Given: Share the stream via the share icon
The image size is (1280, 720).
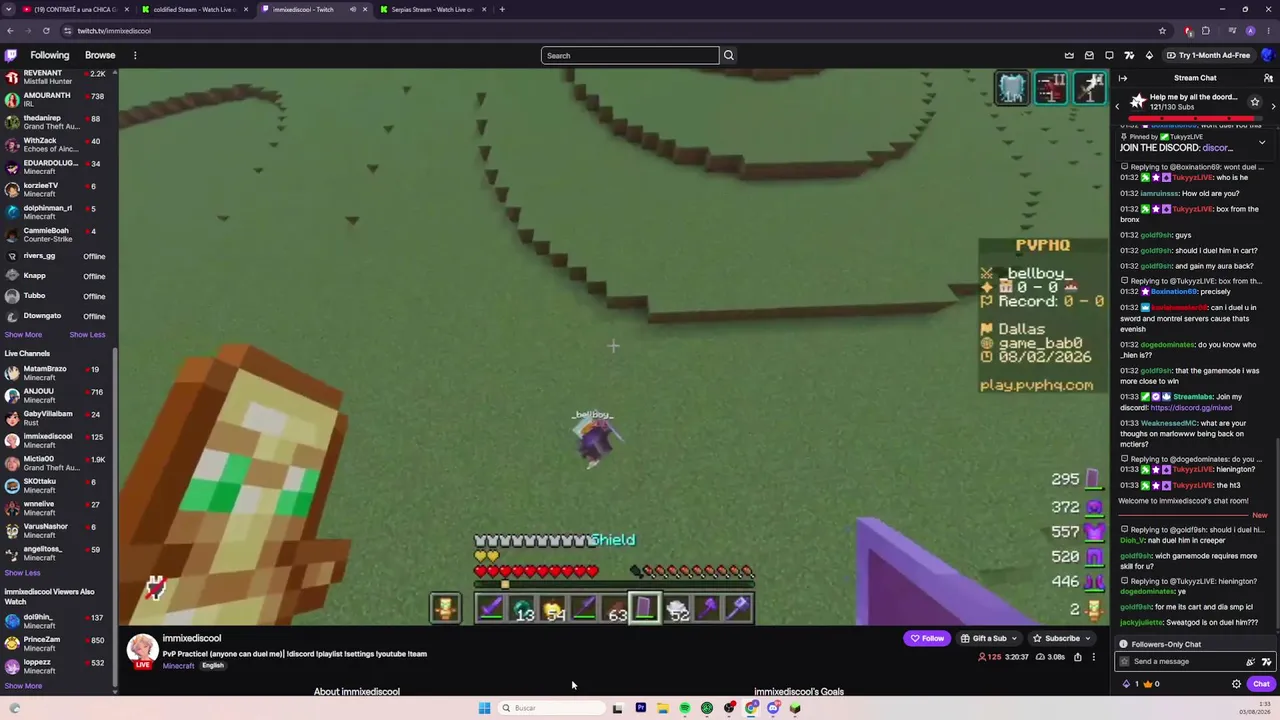Looking at the screenshot, I should [1077, 657].
